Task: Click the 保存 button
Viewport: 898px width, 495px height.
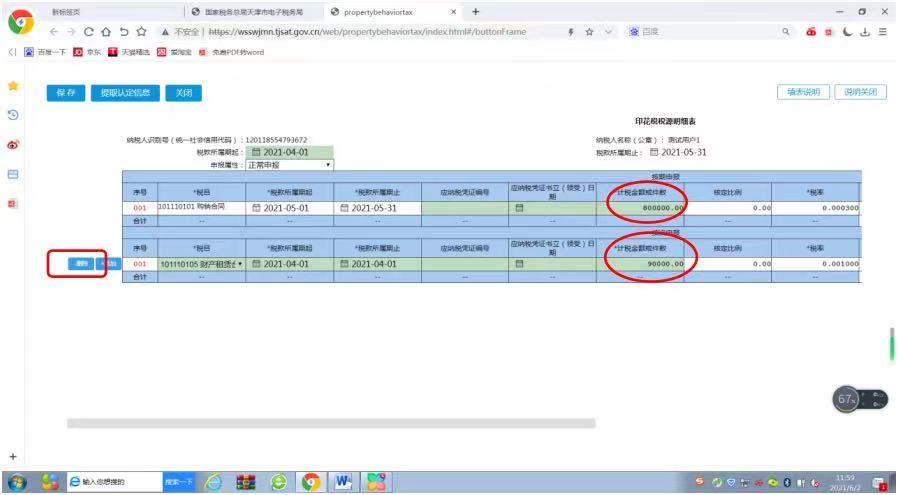Action: pos(66,93)
